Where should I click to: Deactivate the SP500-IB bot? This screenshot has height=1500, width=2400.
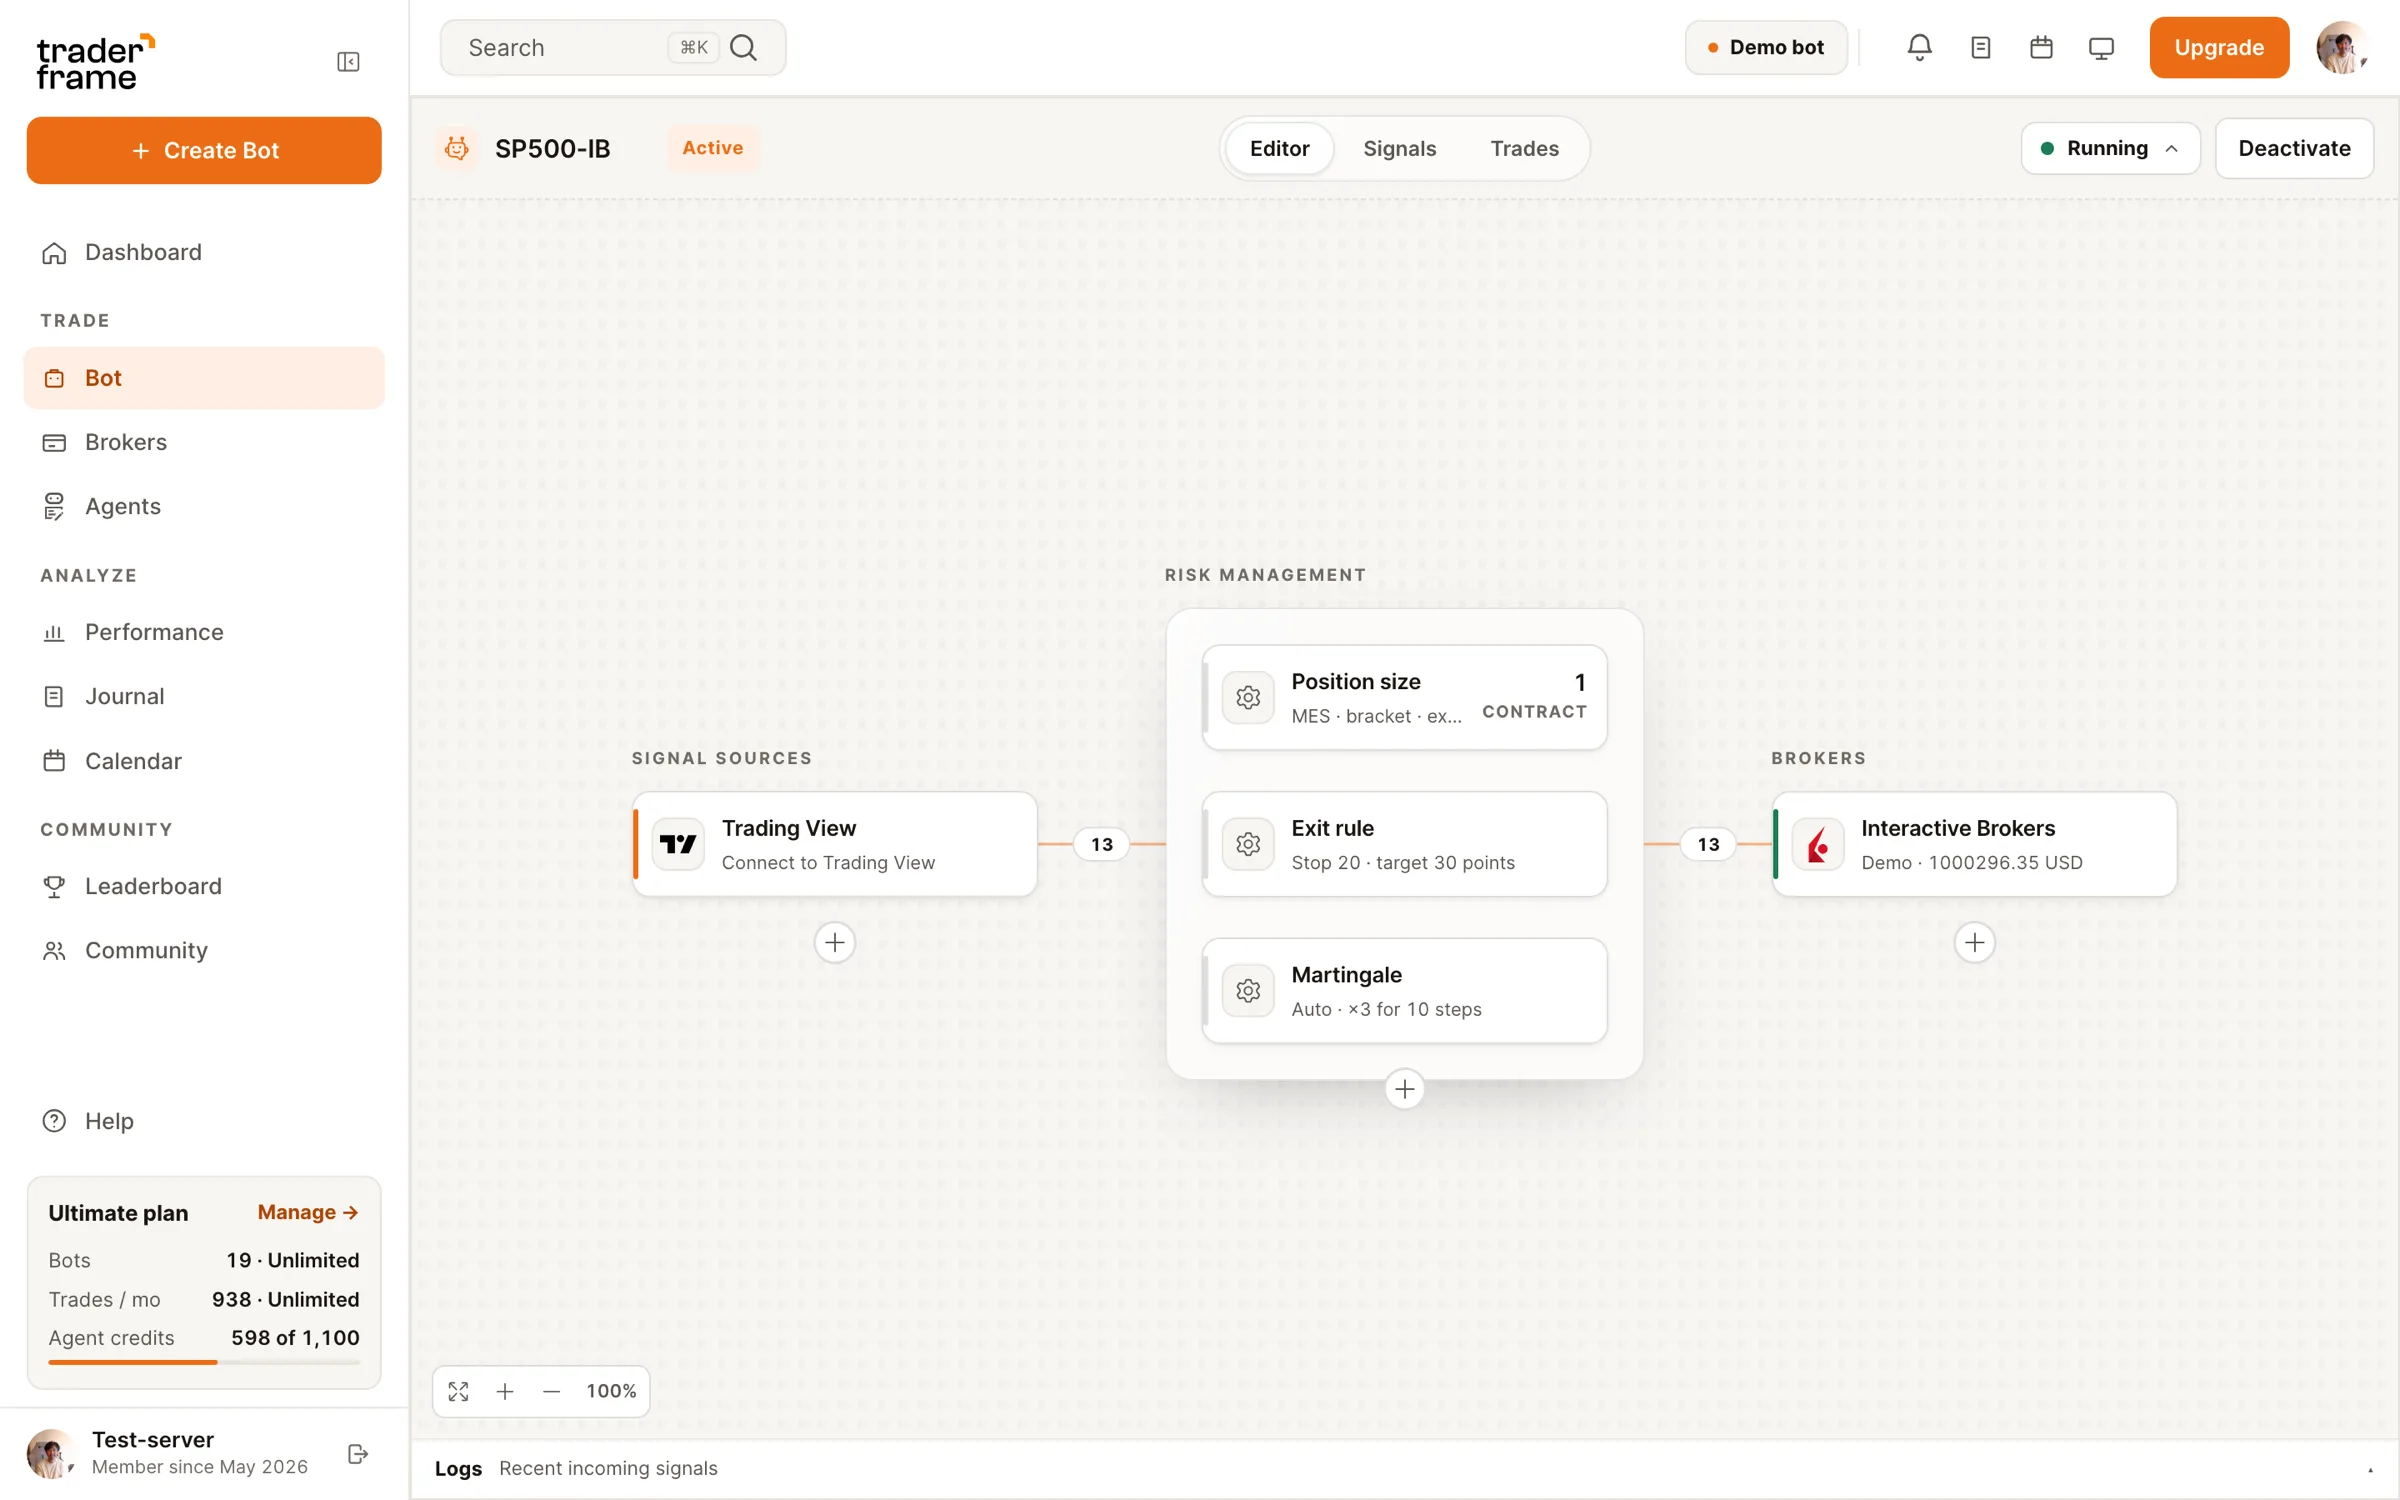click(2294, 148)
